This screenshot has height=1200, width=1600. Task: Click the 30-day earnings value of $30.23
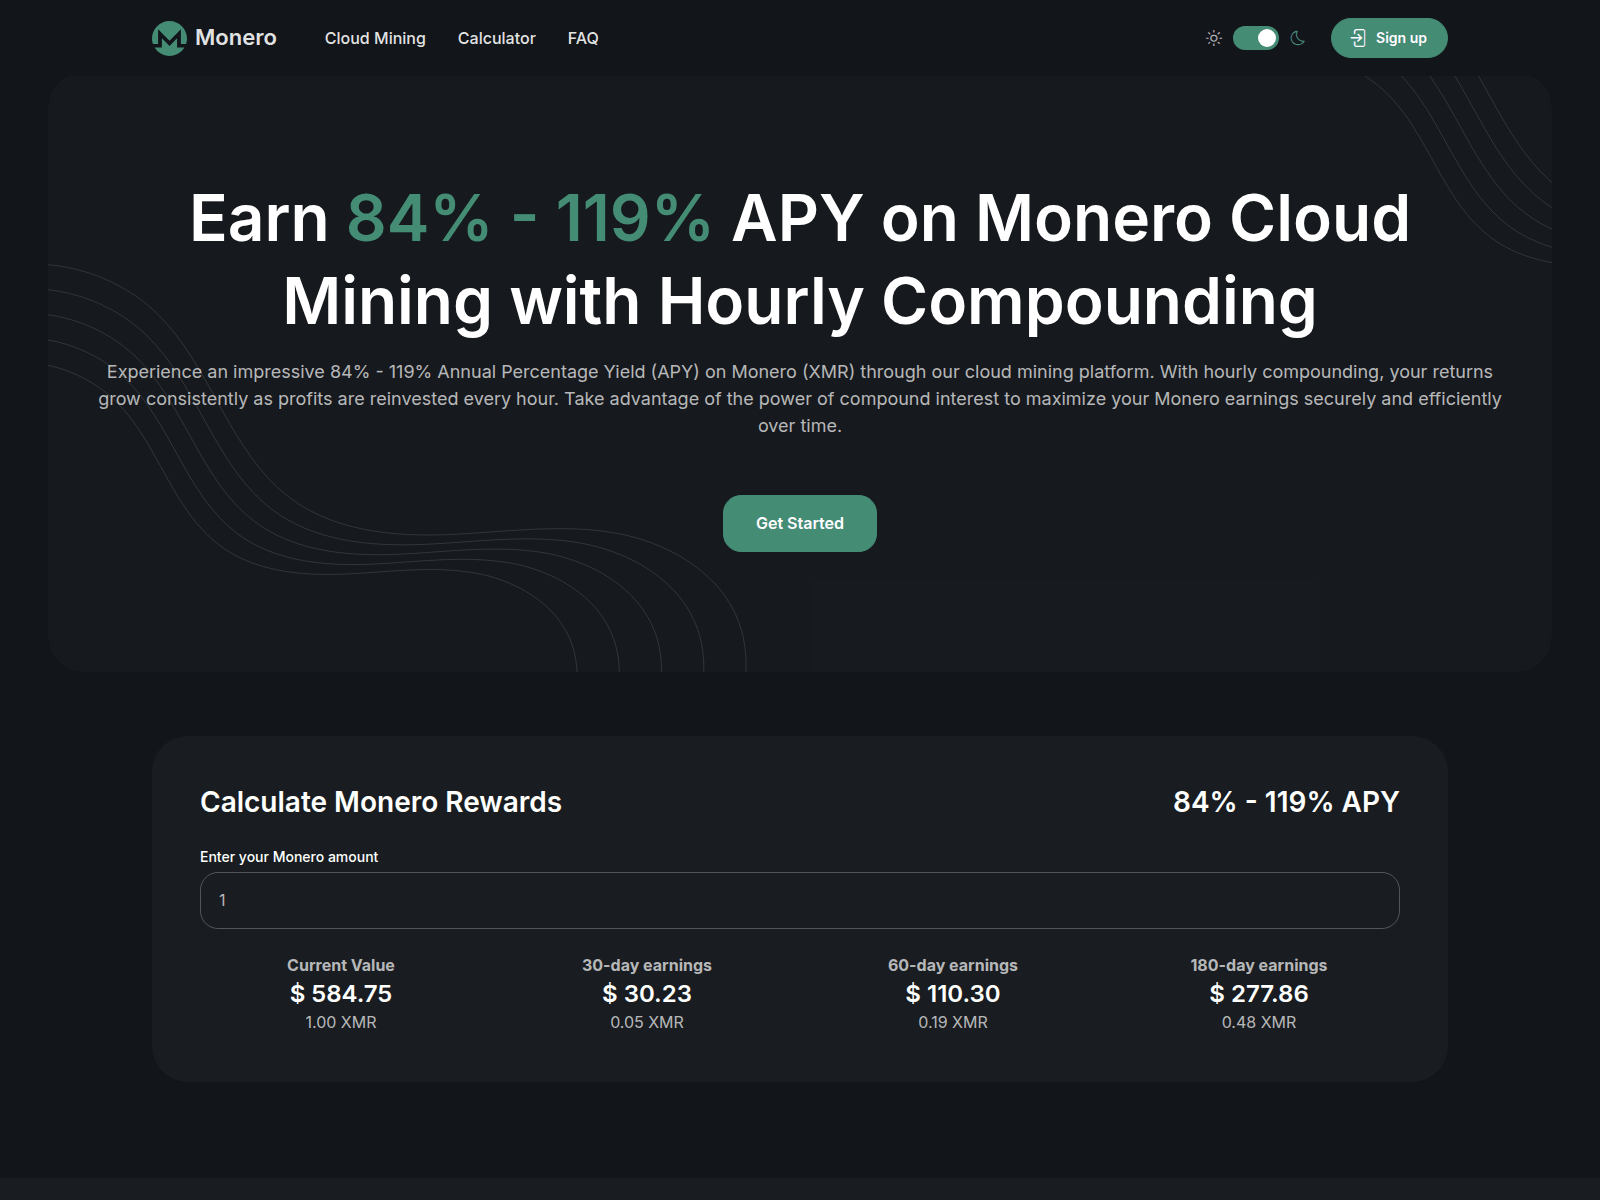[x=647, y=993]
